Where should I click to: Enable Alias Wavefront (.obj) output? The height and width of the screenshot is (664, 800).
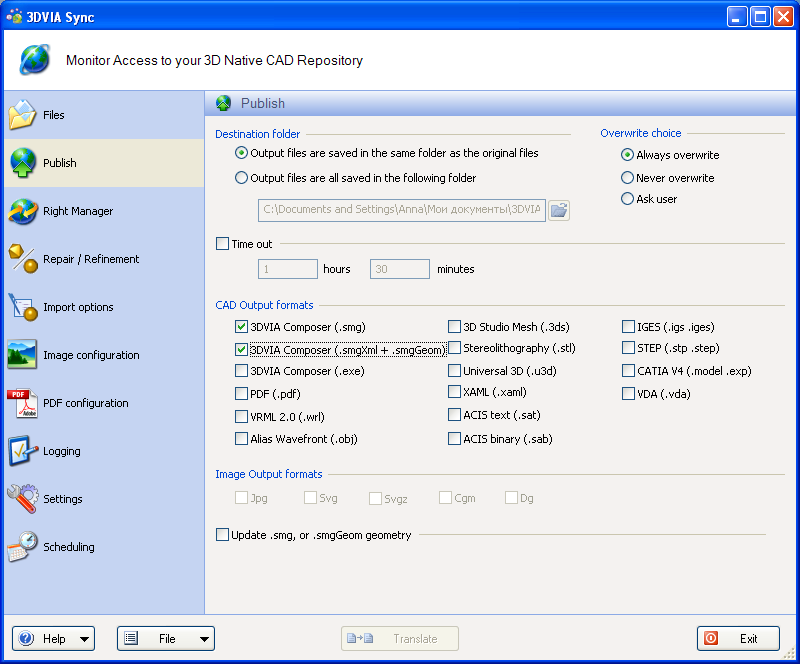[241, 438]
